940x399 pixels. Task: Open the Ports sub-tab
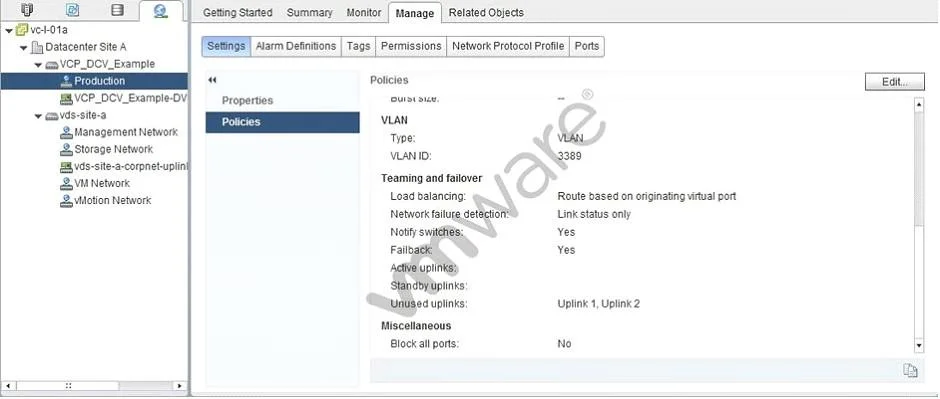point(587,46)
